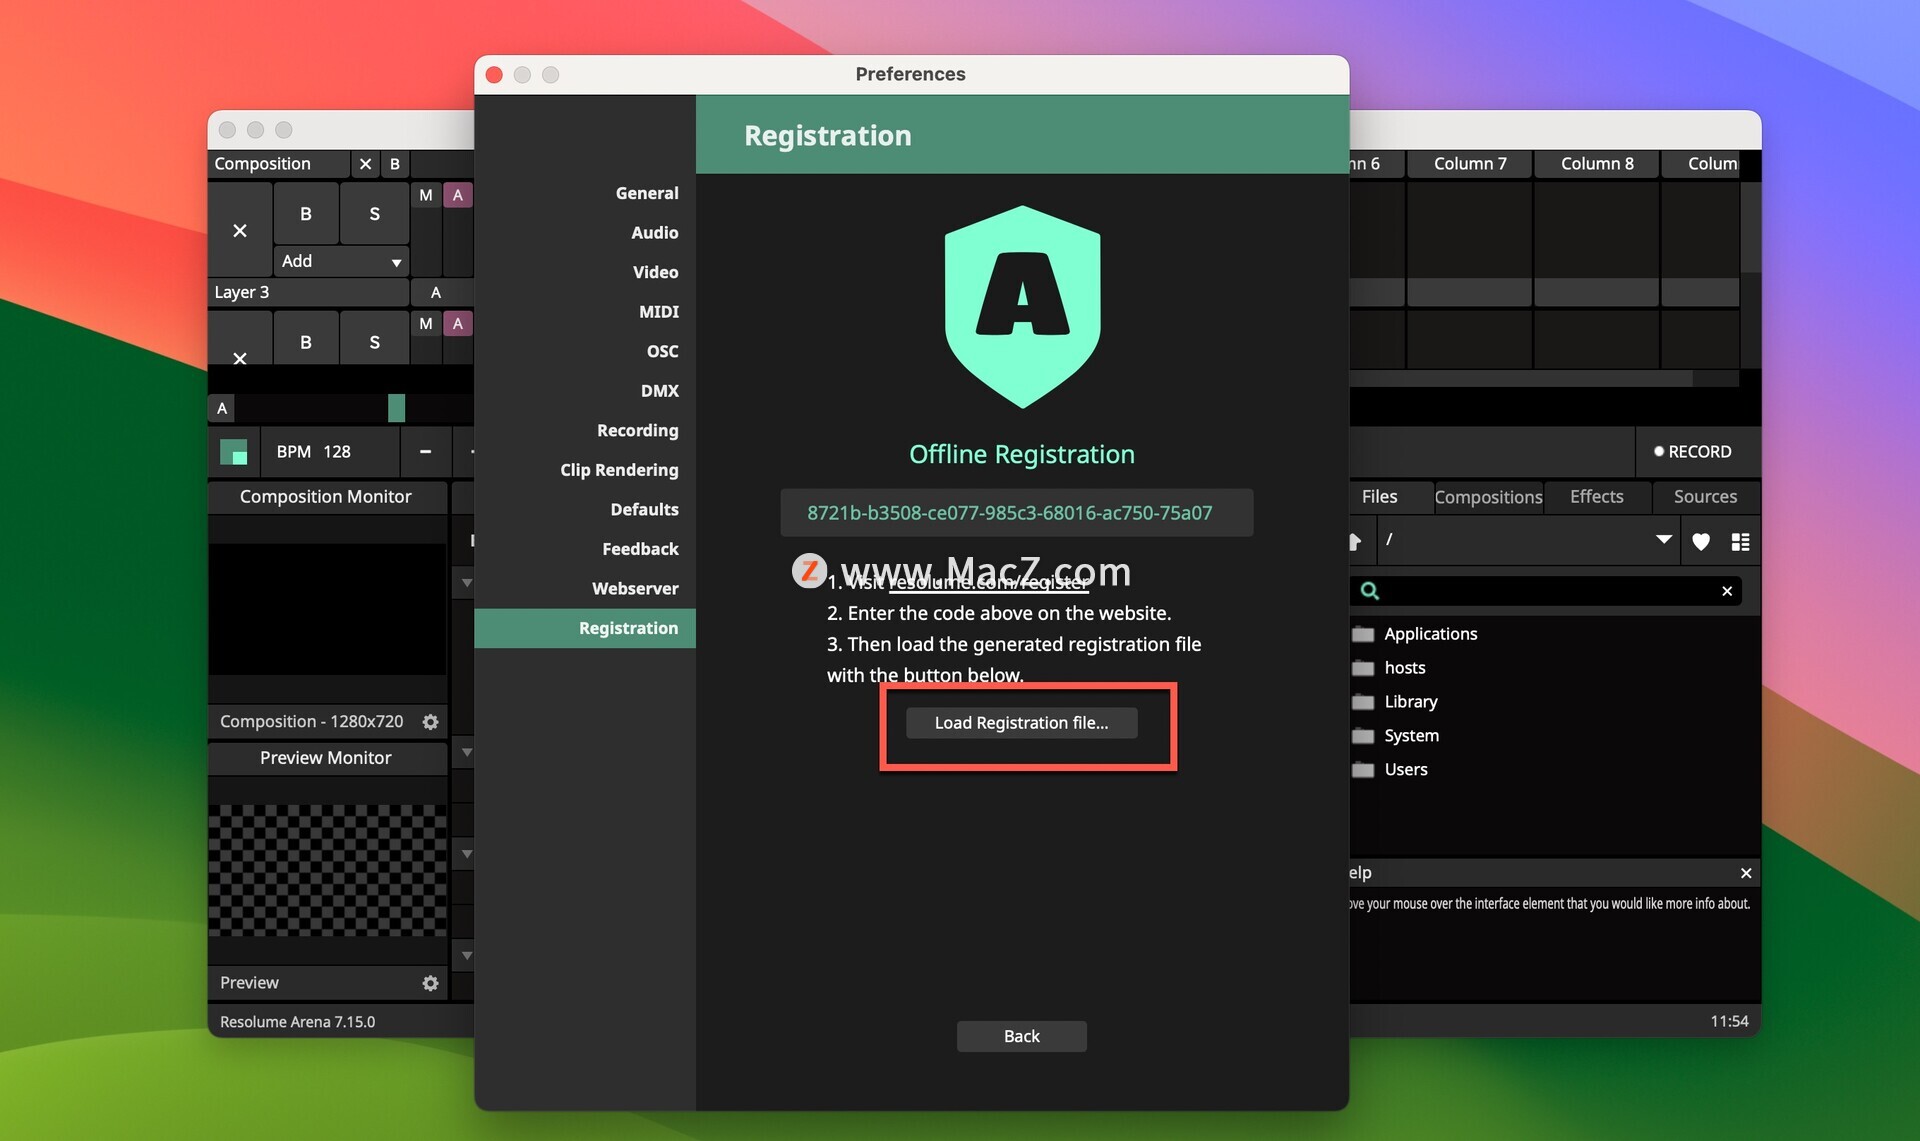Viewport: 1920px width, 1141px height.
Task: Click Resolume Arena 7.15.0 status text
Action: 298,1022
